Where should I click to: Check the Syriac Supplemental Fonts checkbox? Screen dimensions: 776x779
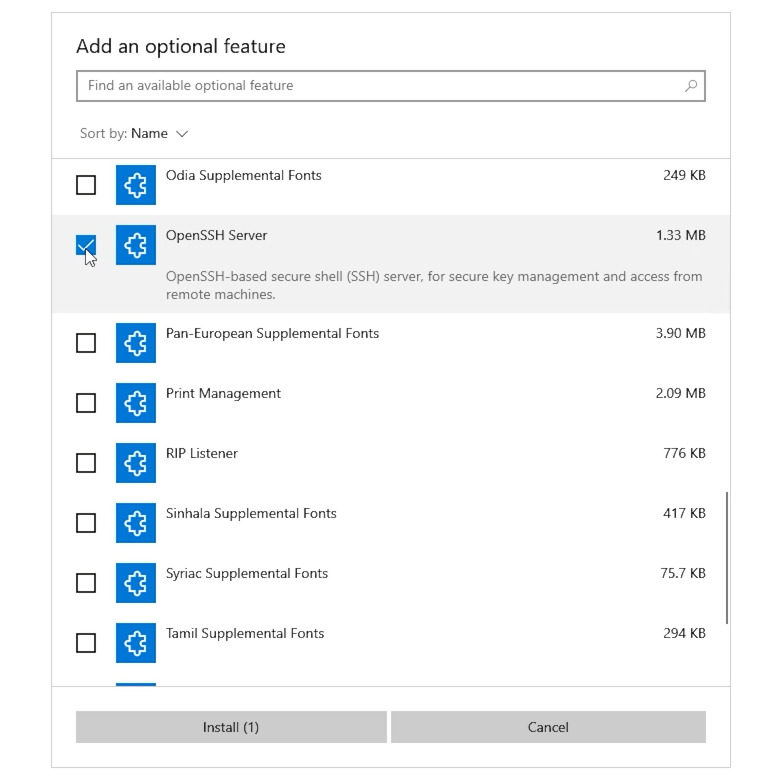pyautogui.click(x=86, y=583)
